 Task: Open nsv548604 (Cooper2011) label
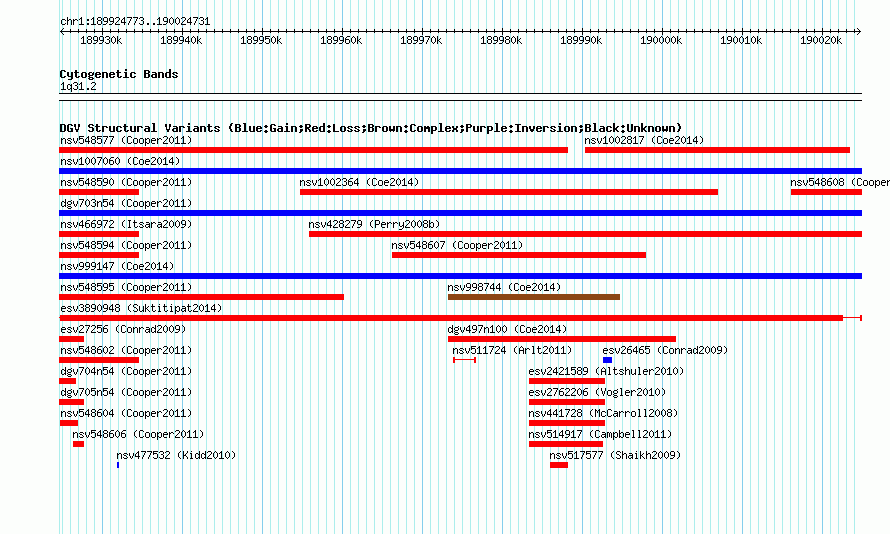click(x=126, y=413)
